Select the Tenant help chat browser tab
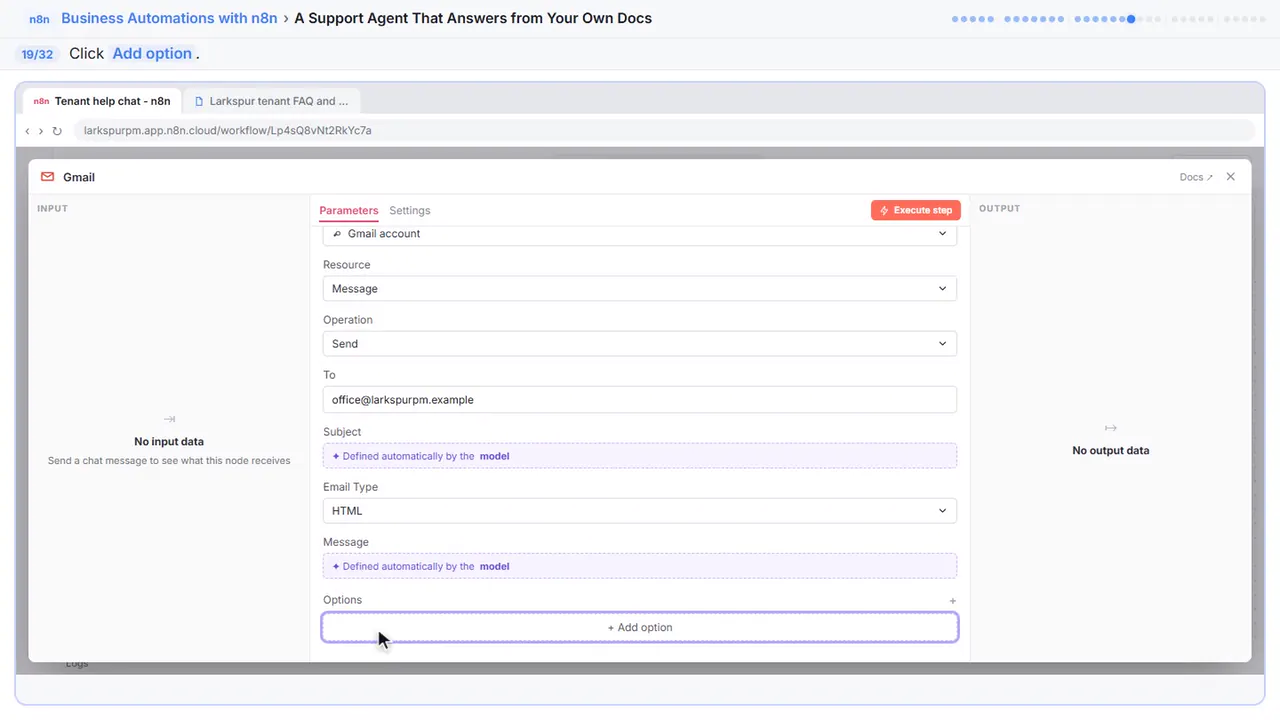This screenshot has width=1280, height=720. [102, 101]
